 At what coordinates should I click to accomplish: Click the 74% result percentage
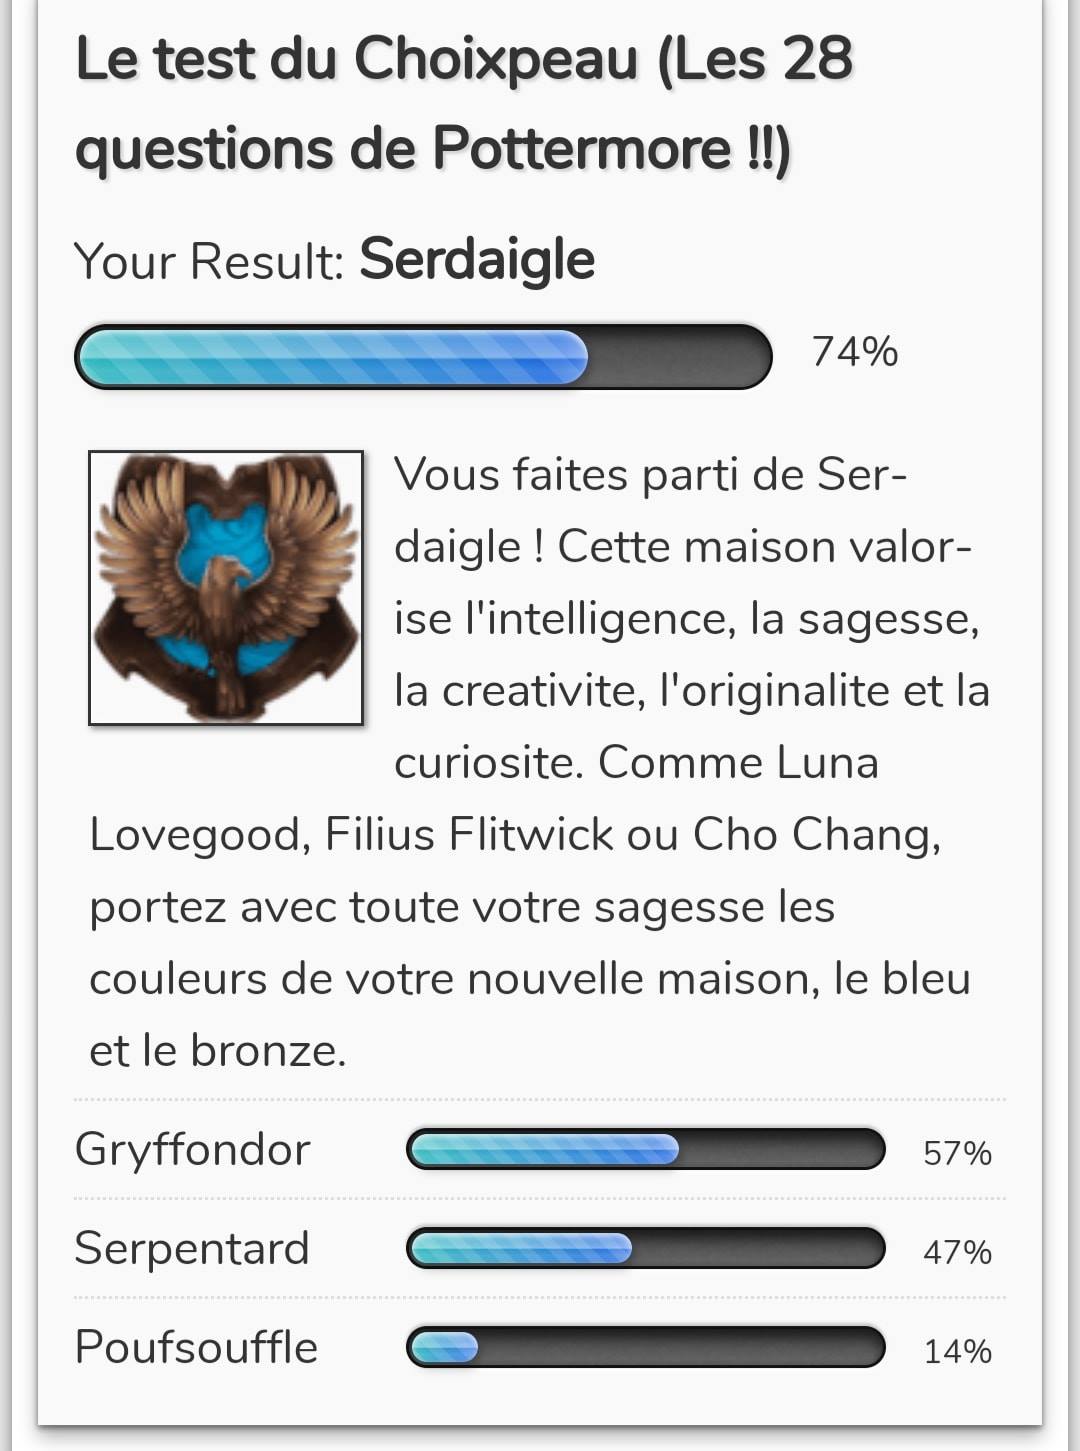(x=855, y=352)
